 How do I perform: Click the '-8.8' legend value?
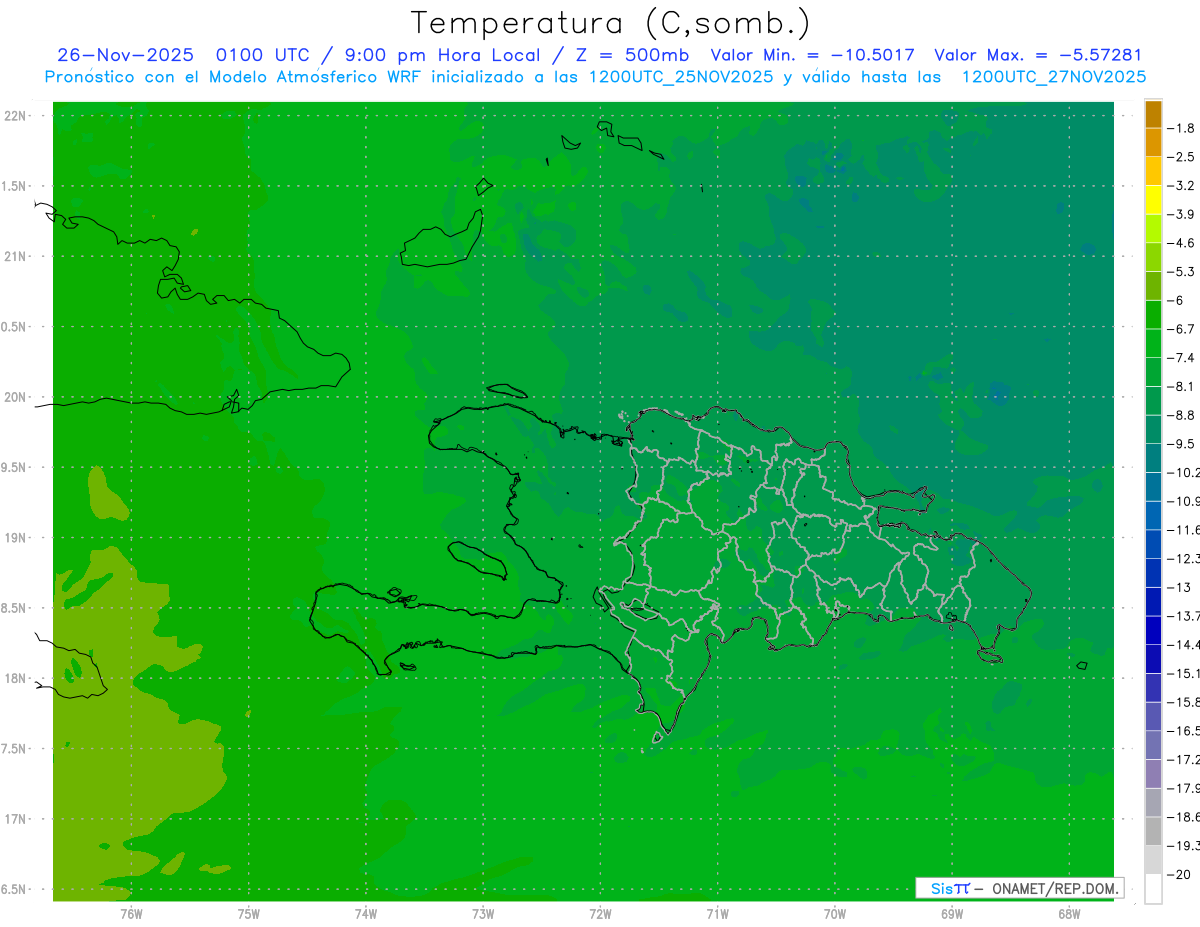tap(1182, 415)
